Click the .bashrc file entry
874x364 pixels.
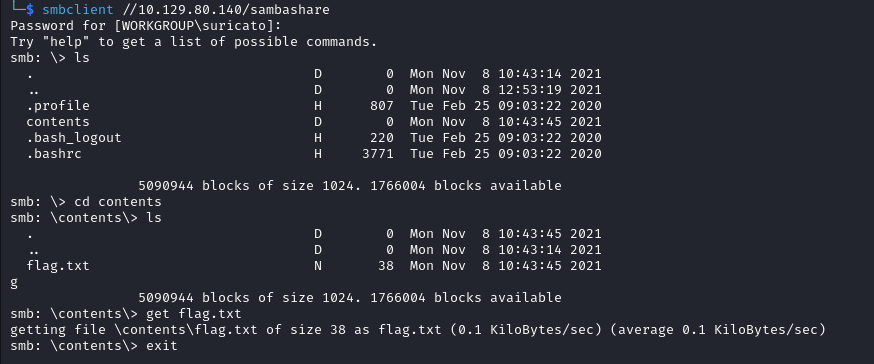click(54, 154)
